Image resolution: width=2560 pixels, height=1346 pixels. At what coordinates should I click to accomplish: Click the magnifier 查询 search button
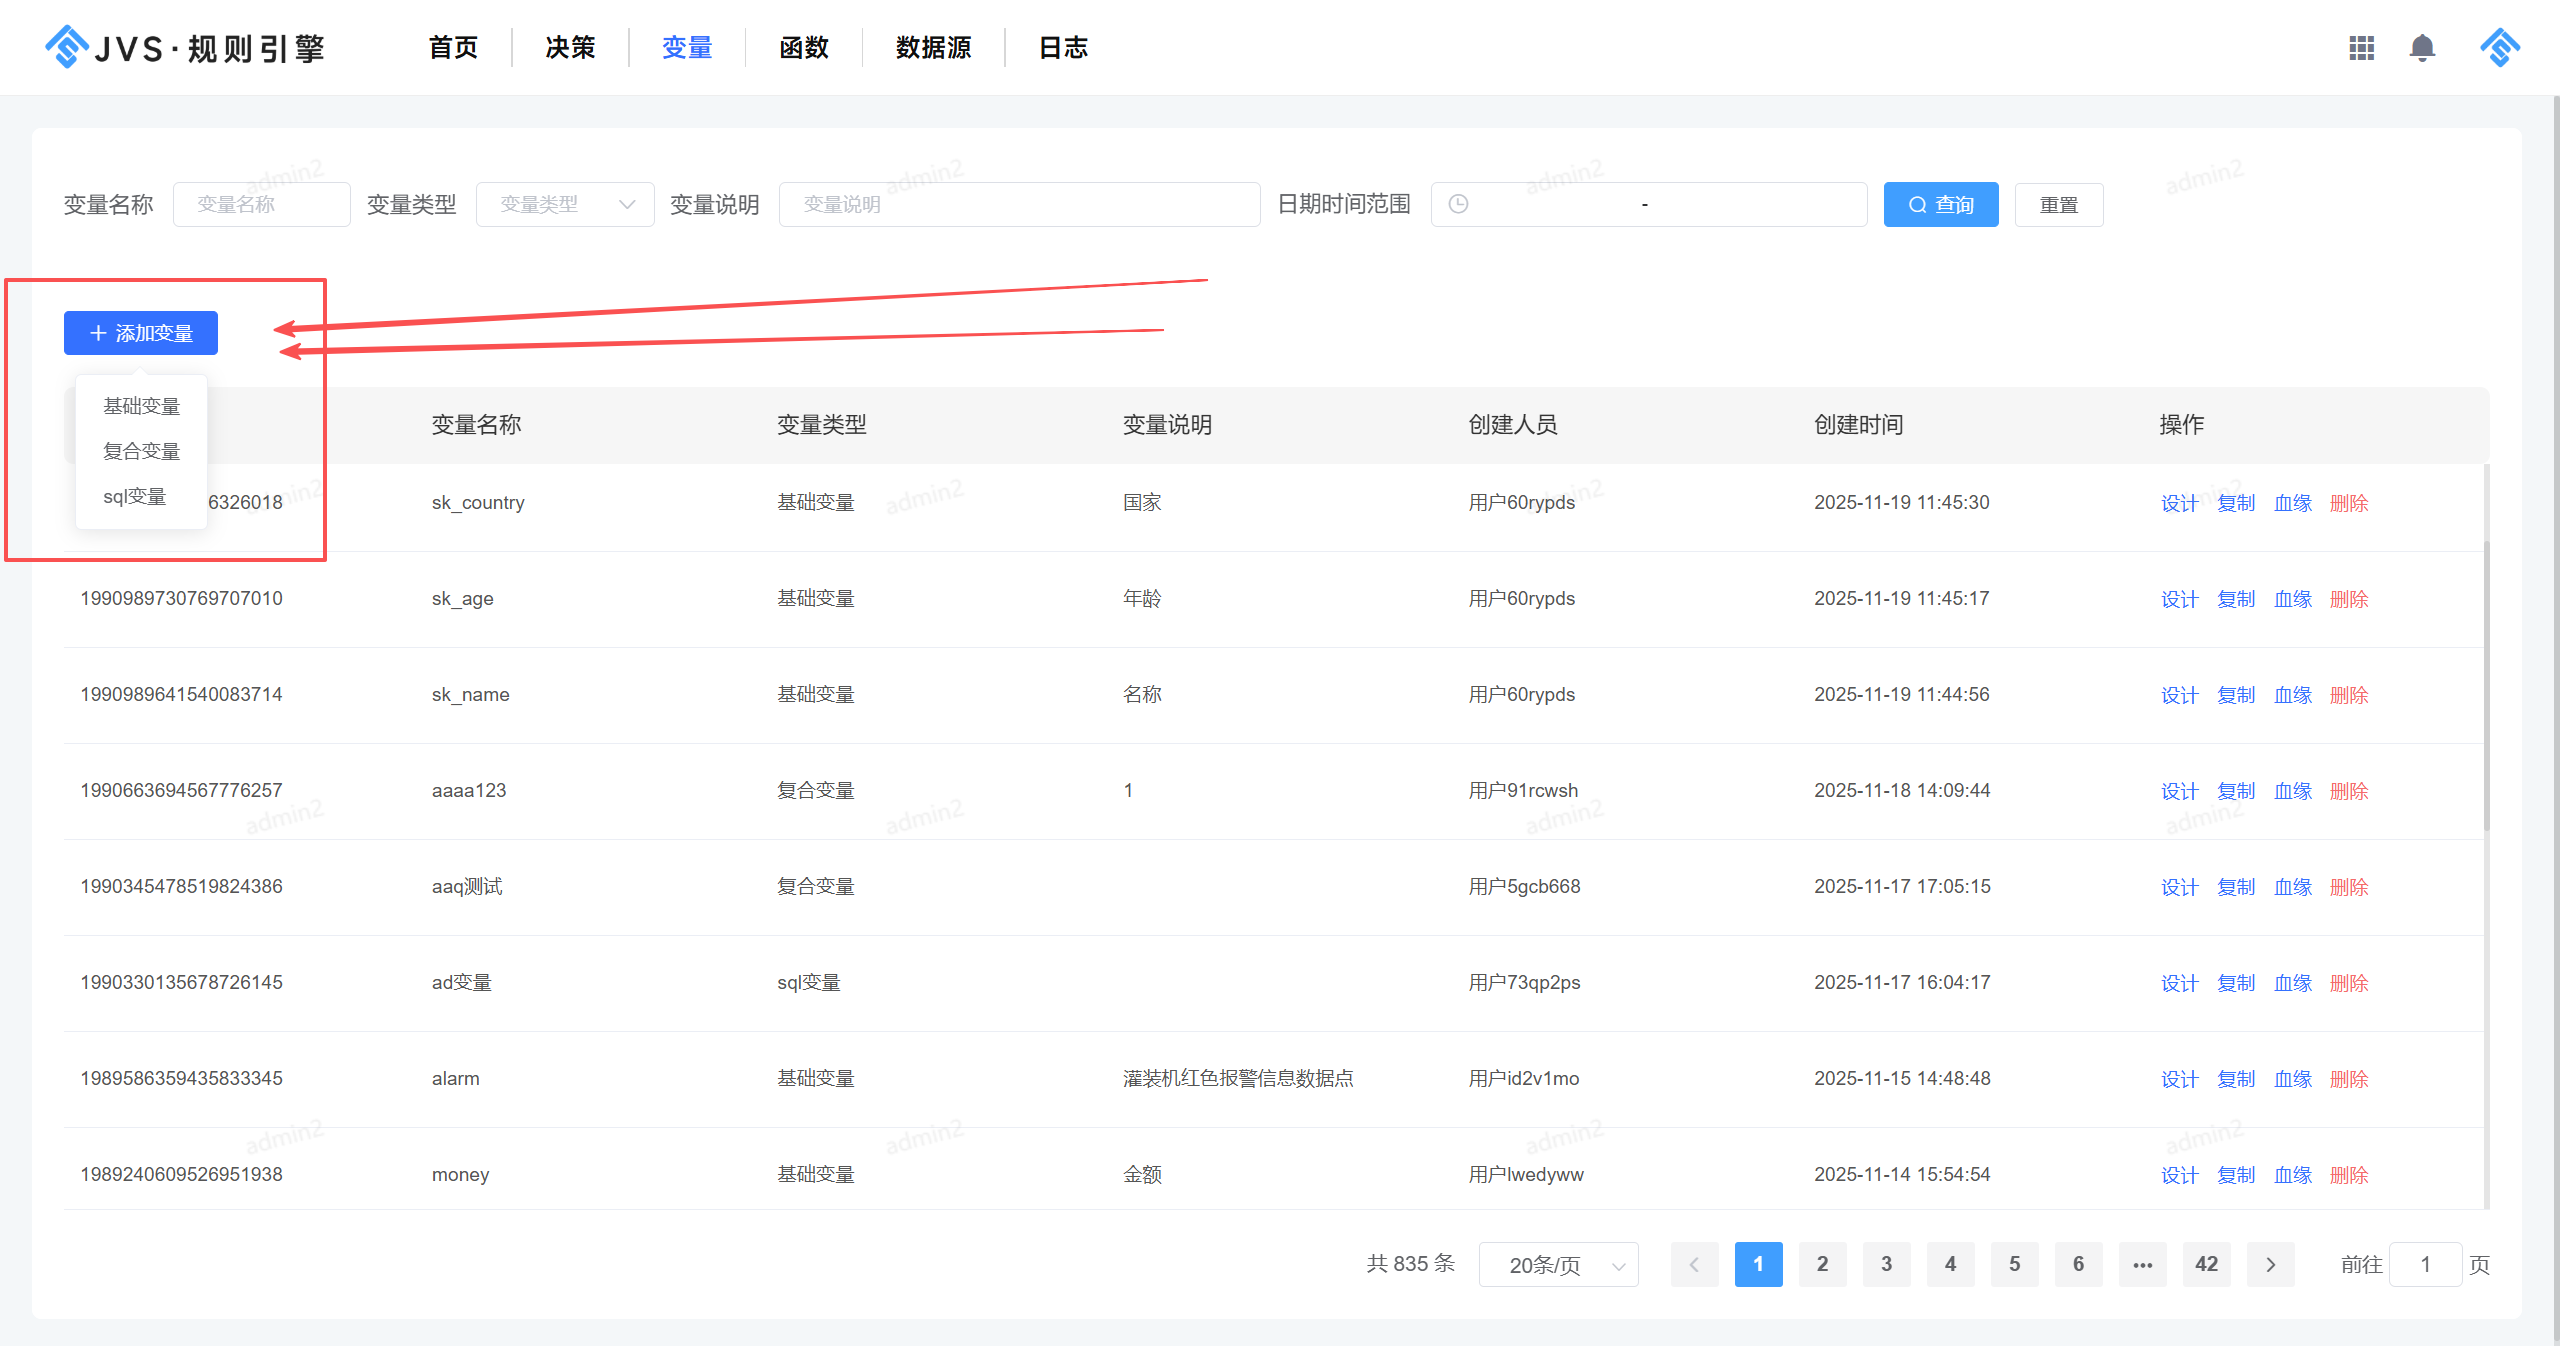(x=1940, y=204)
